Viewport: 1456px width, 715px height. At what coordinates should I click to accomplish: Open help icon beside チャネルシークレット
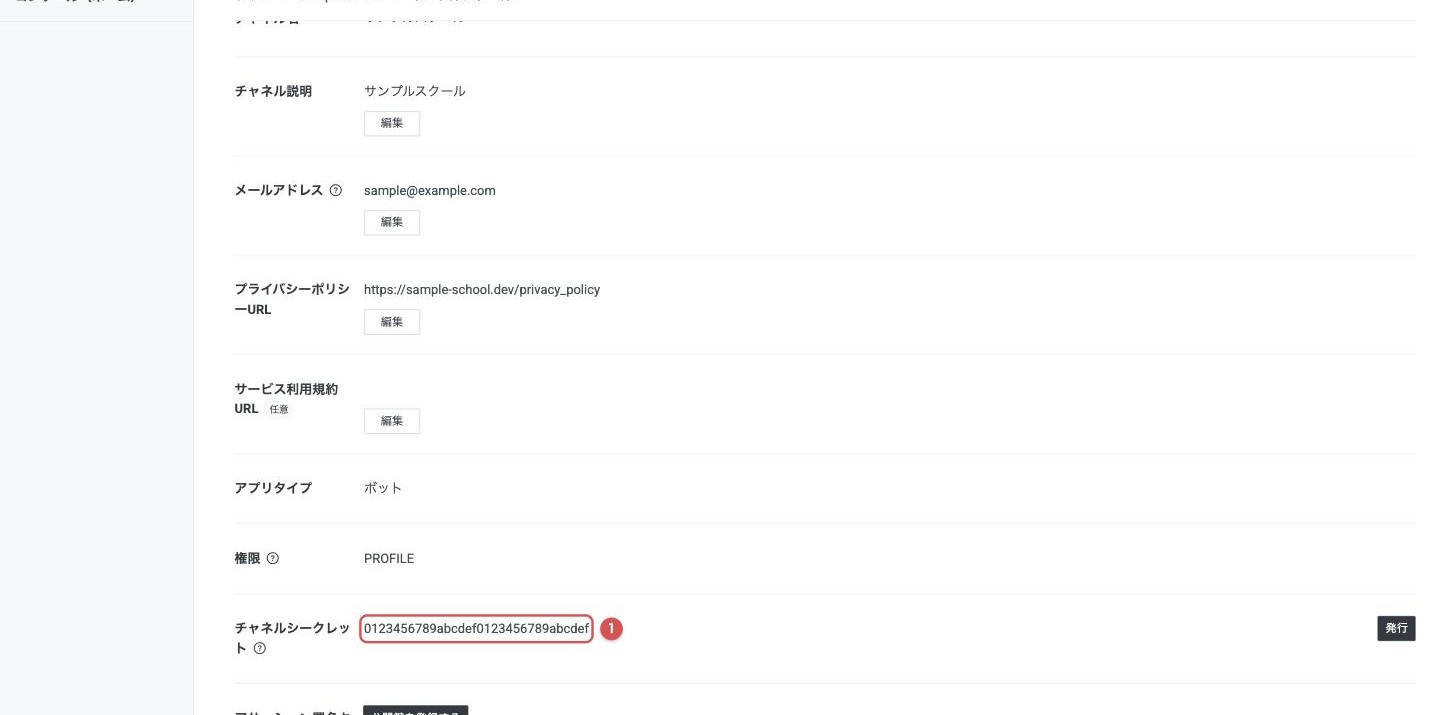pos(260,648)
